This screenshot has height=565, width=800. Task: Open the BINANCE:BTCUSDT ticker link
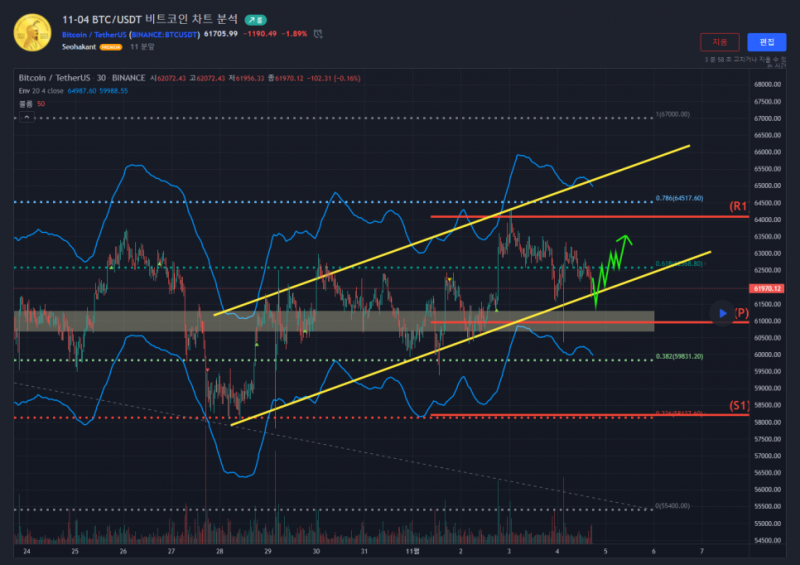pyautogui.click(x=164, y=33)
